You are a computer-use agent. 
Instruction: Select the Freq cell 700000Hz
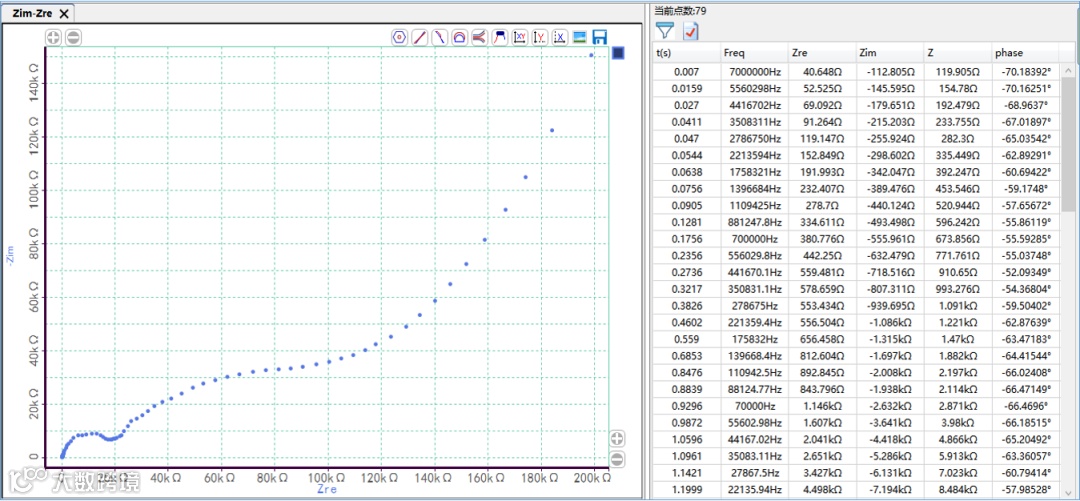[x=753, y=240]
